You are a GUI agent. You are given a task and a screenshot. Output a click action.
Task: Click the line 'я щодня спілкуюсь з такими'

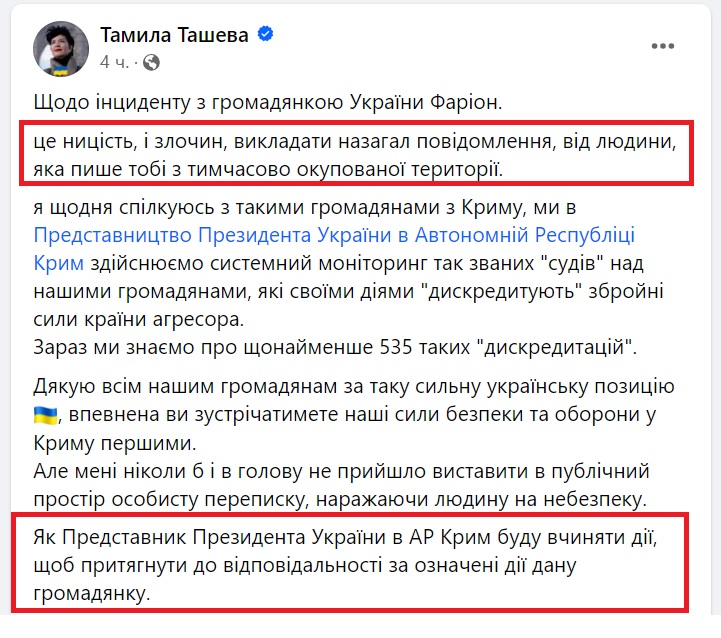point(305,207)
